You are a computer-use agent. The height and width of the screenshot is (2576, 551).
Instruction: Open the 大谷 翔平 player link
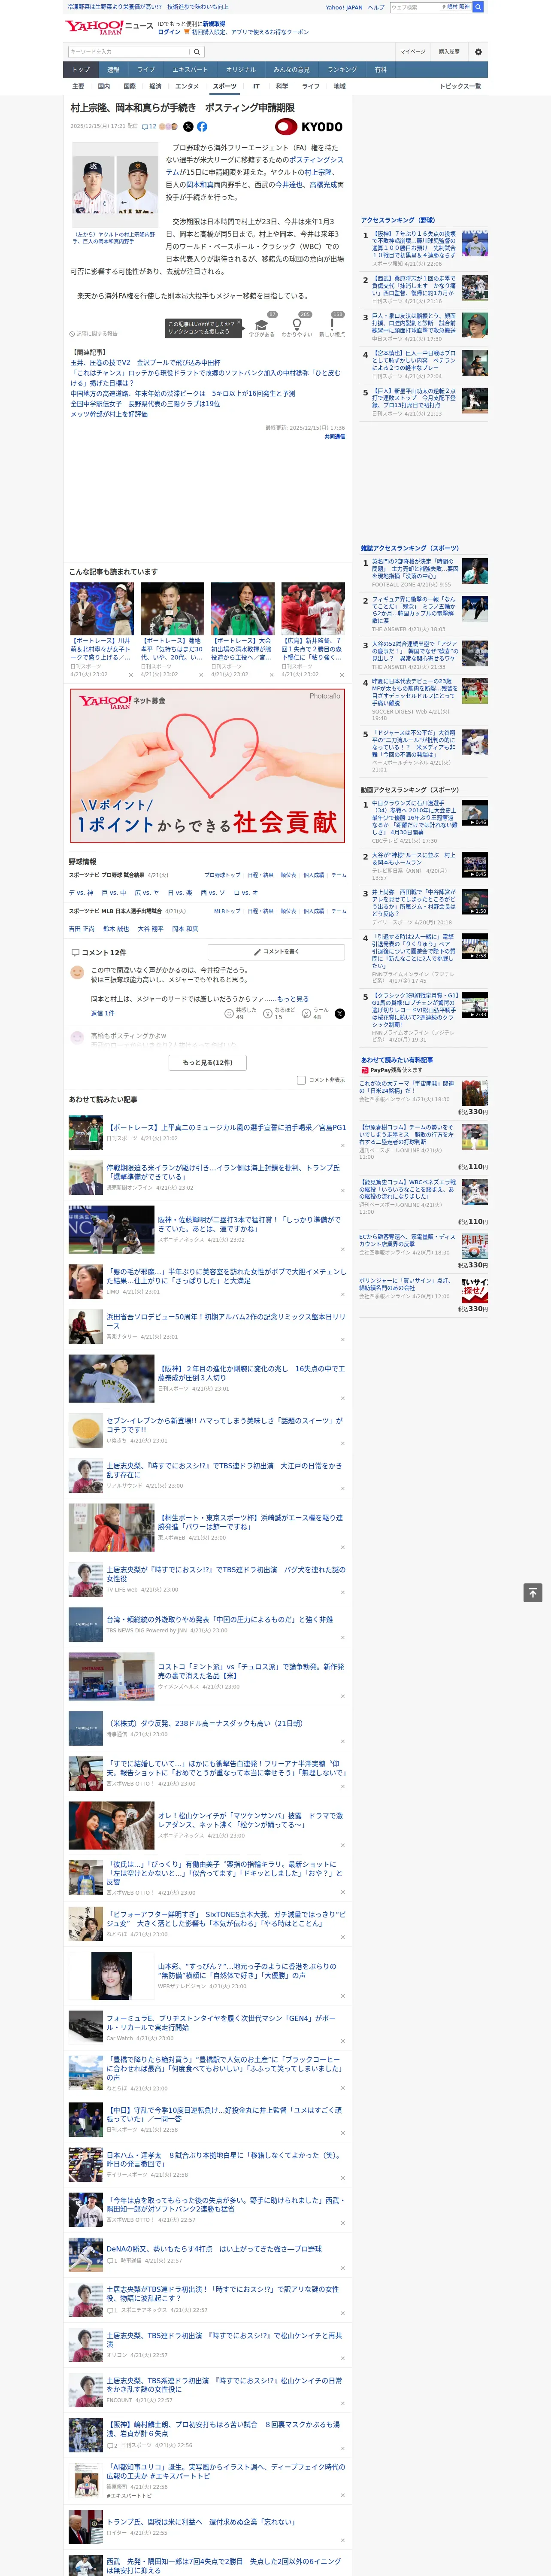pos(150,929)
